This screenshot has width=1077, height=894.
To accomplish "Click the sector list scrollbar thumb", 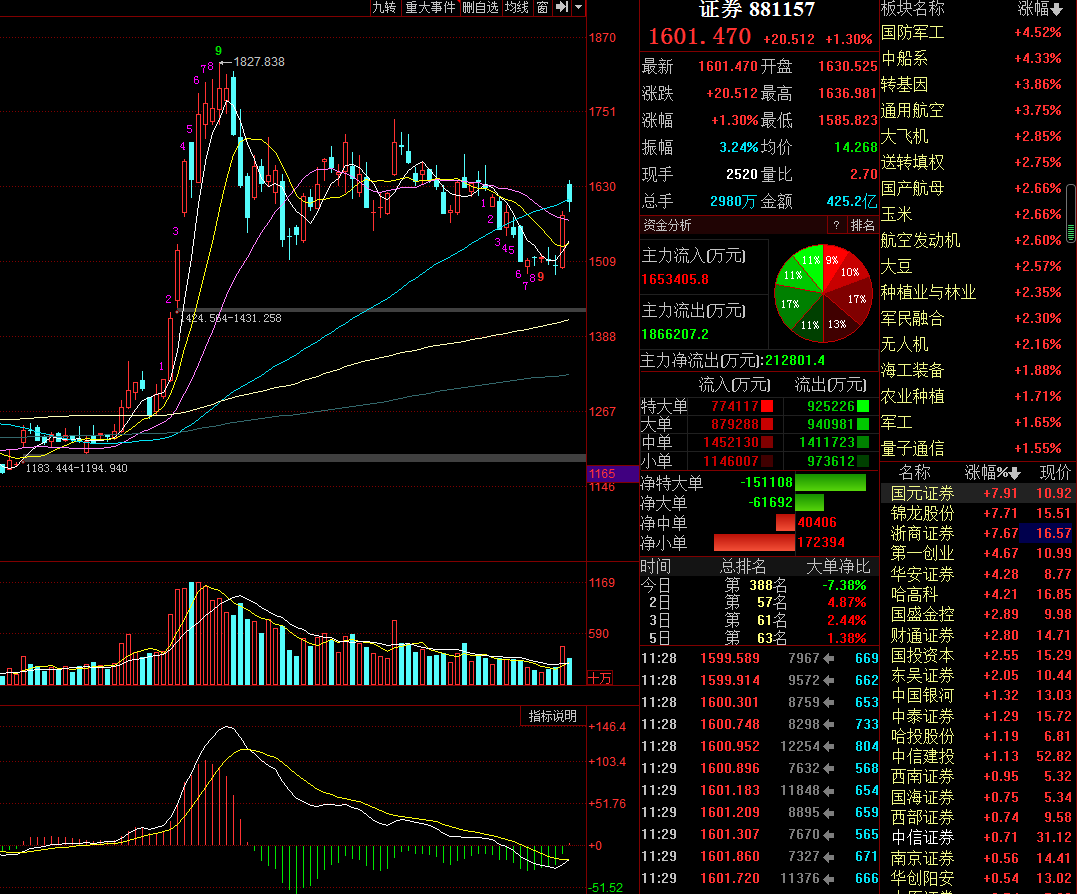I will [x=1071, y=214].
